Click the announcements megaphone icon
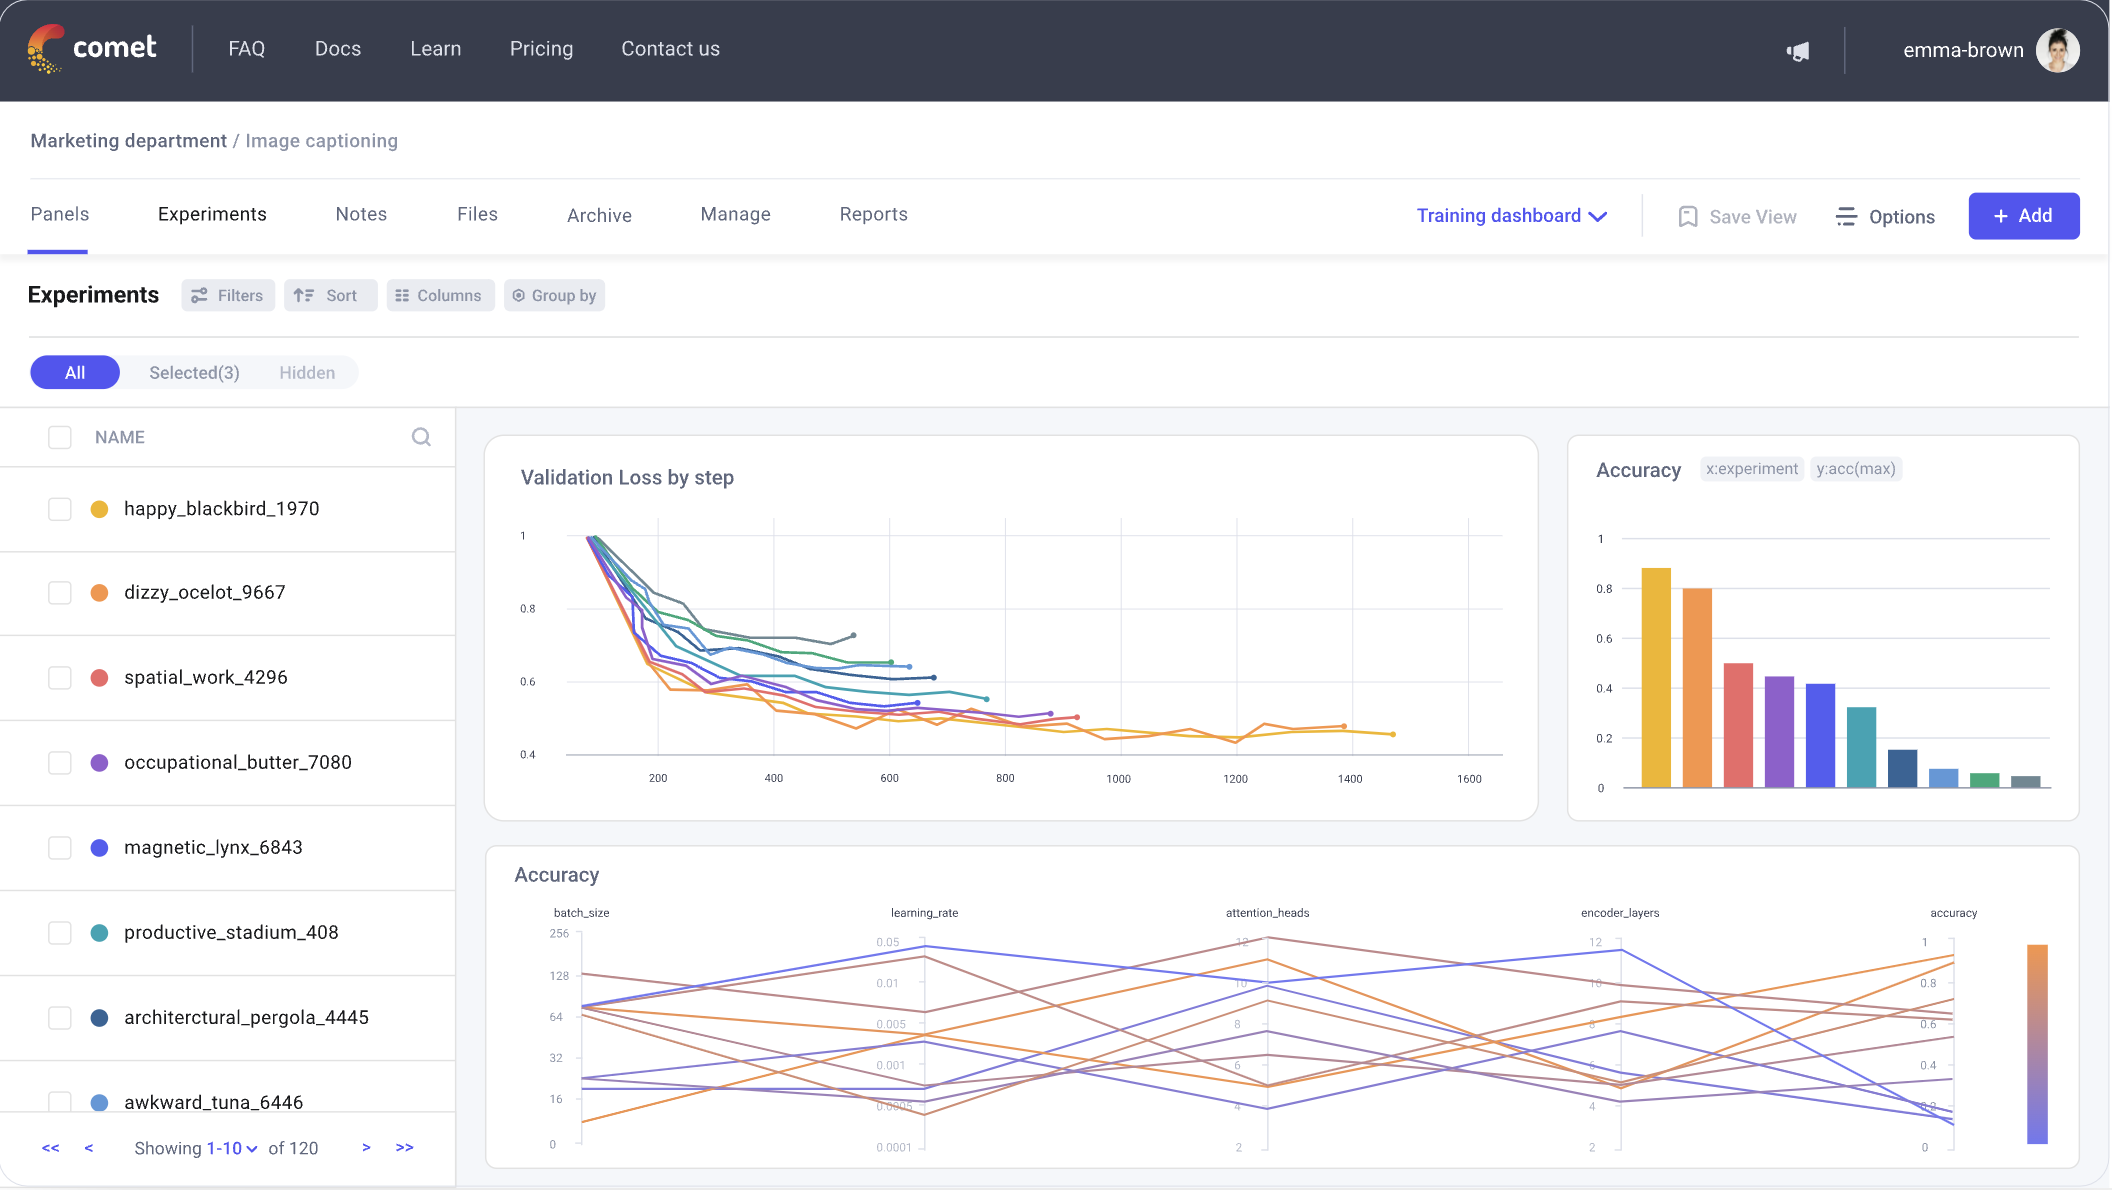This screenshot has width=2112, height=1190. coord(1798,51)
